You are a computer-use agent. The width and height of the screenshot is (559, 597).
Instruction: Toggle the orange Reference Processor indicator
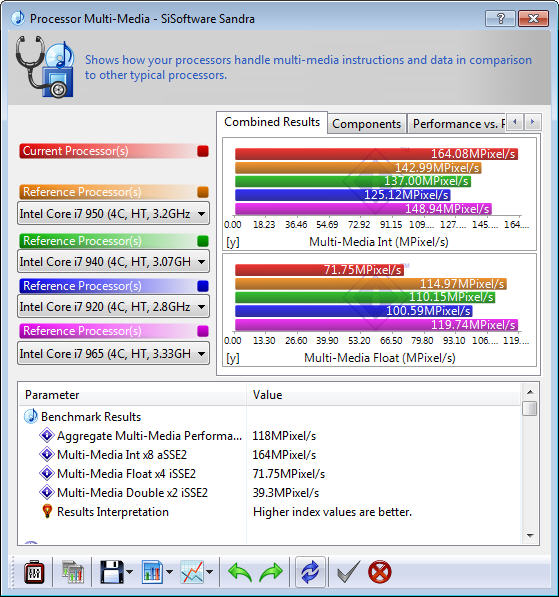pyautogui.click(x=203, y=192)
